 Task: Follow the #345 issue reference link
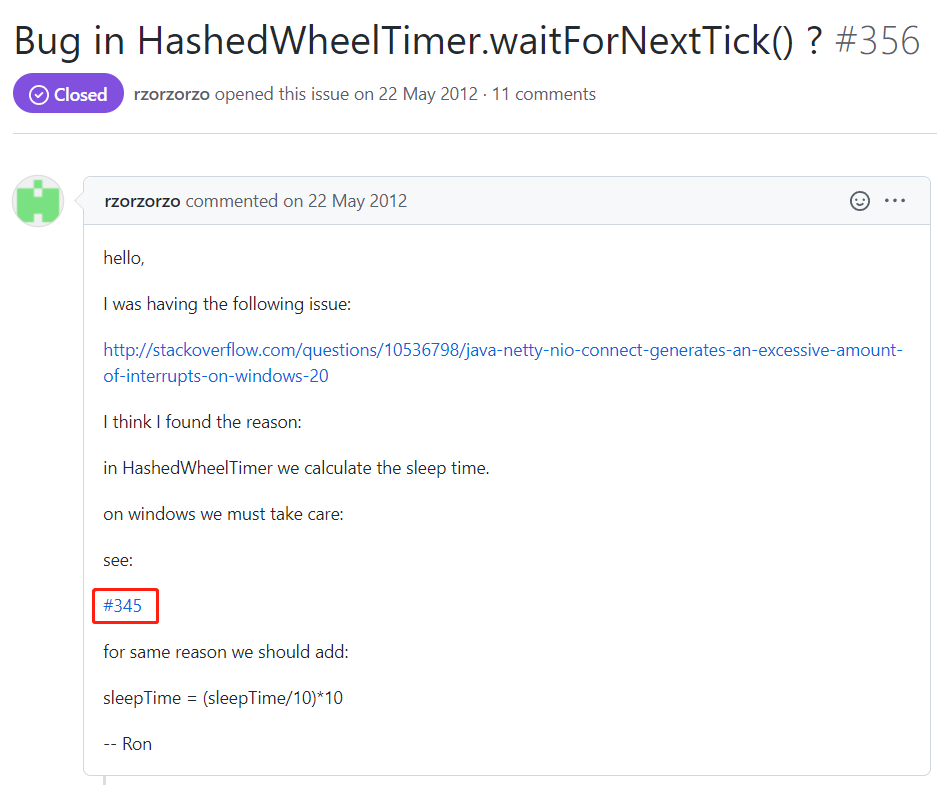pos(123,606)
